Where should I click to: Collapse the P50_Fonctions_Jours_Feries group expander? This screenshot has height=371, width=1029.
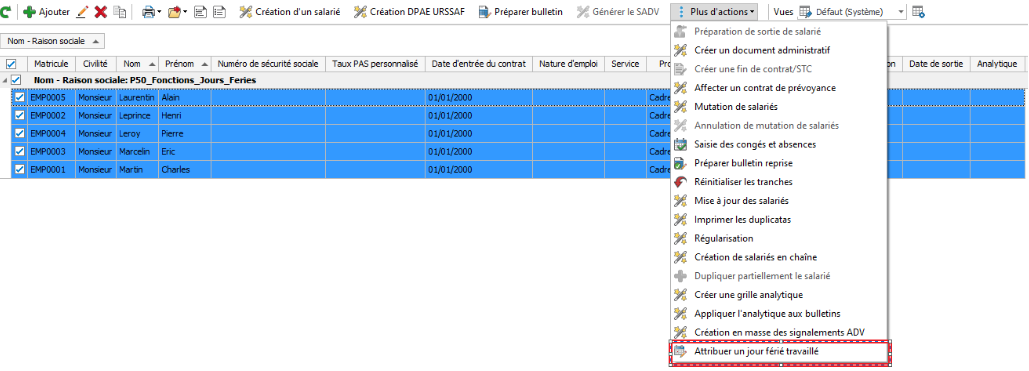(x=5, y=80)
